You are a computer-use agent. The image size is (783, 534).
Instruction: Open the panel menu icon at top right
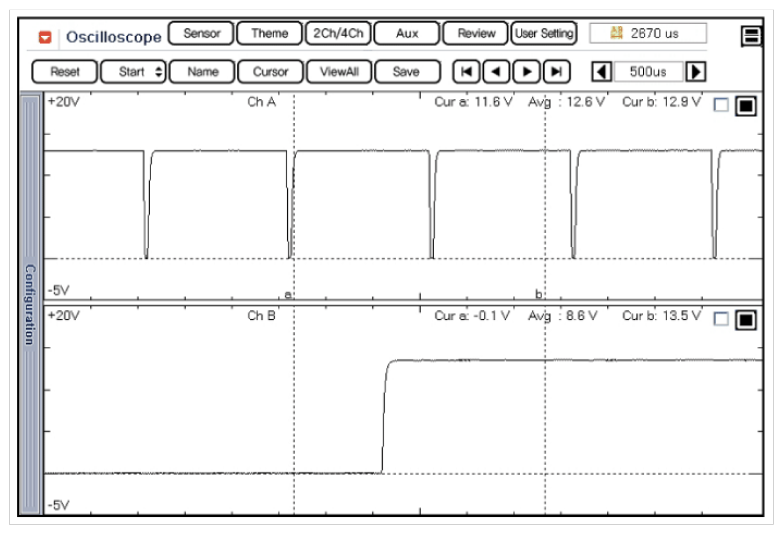pyautogui.click(x=751, y=37)
